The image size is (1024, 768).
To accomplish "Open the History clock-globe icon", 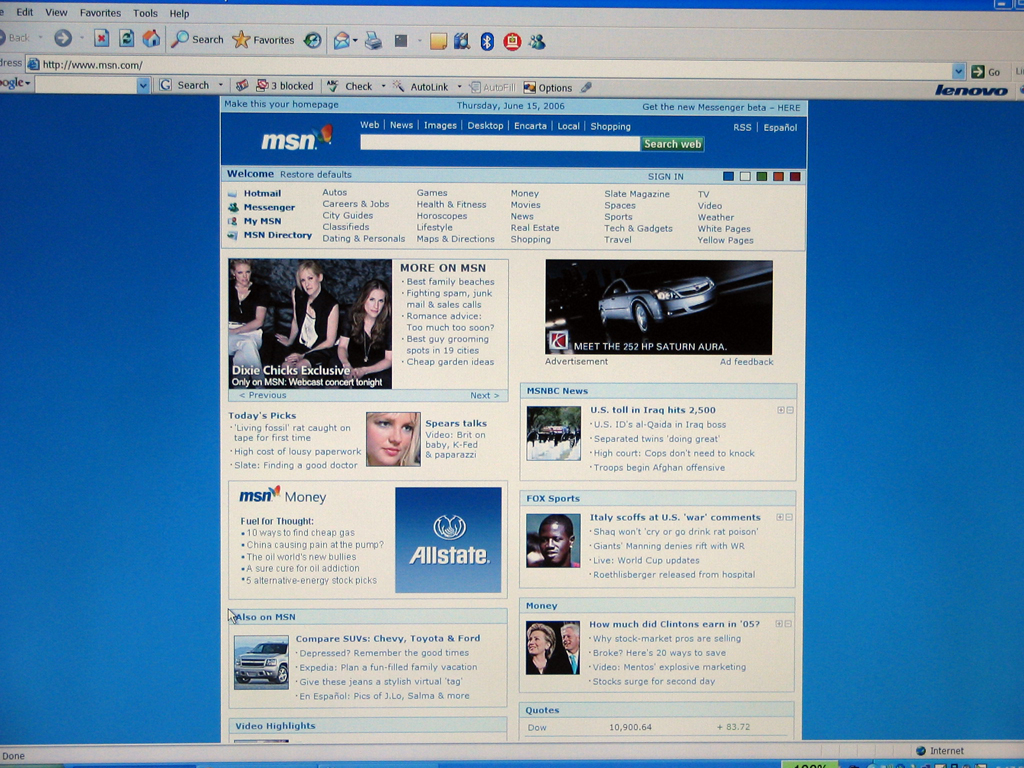I will tap(313, 40).
